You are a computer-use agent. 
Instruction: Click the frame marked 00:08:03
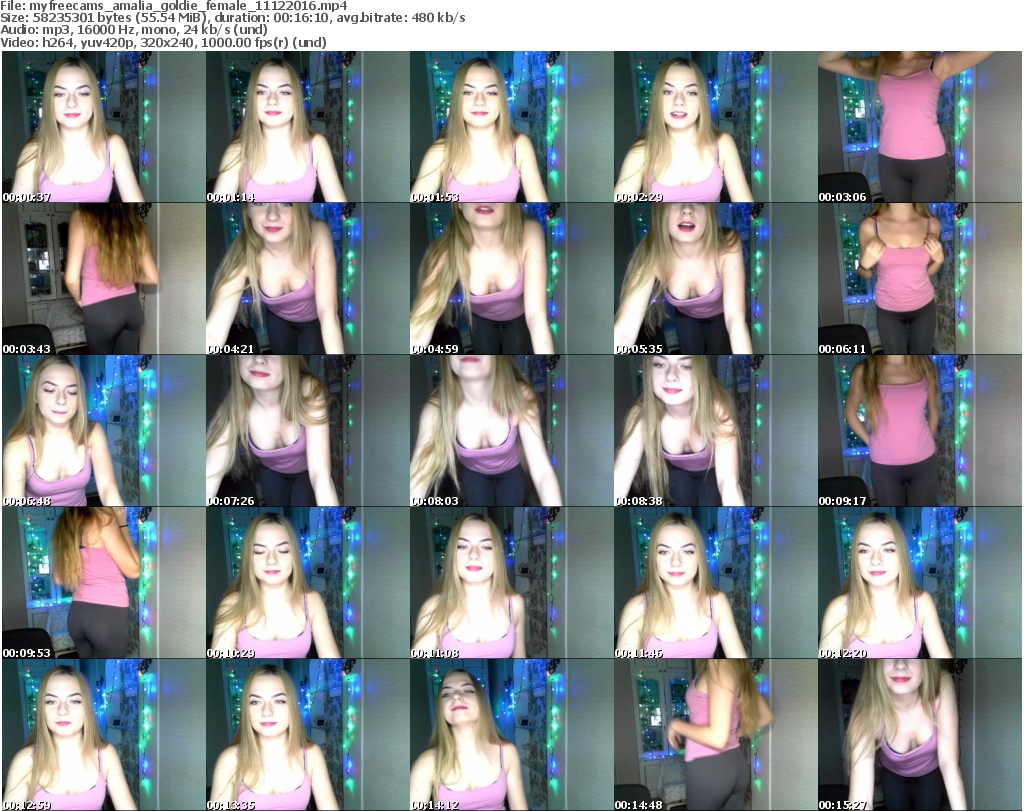(511, 431)
